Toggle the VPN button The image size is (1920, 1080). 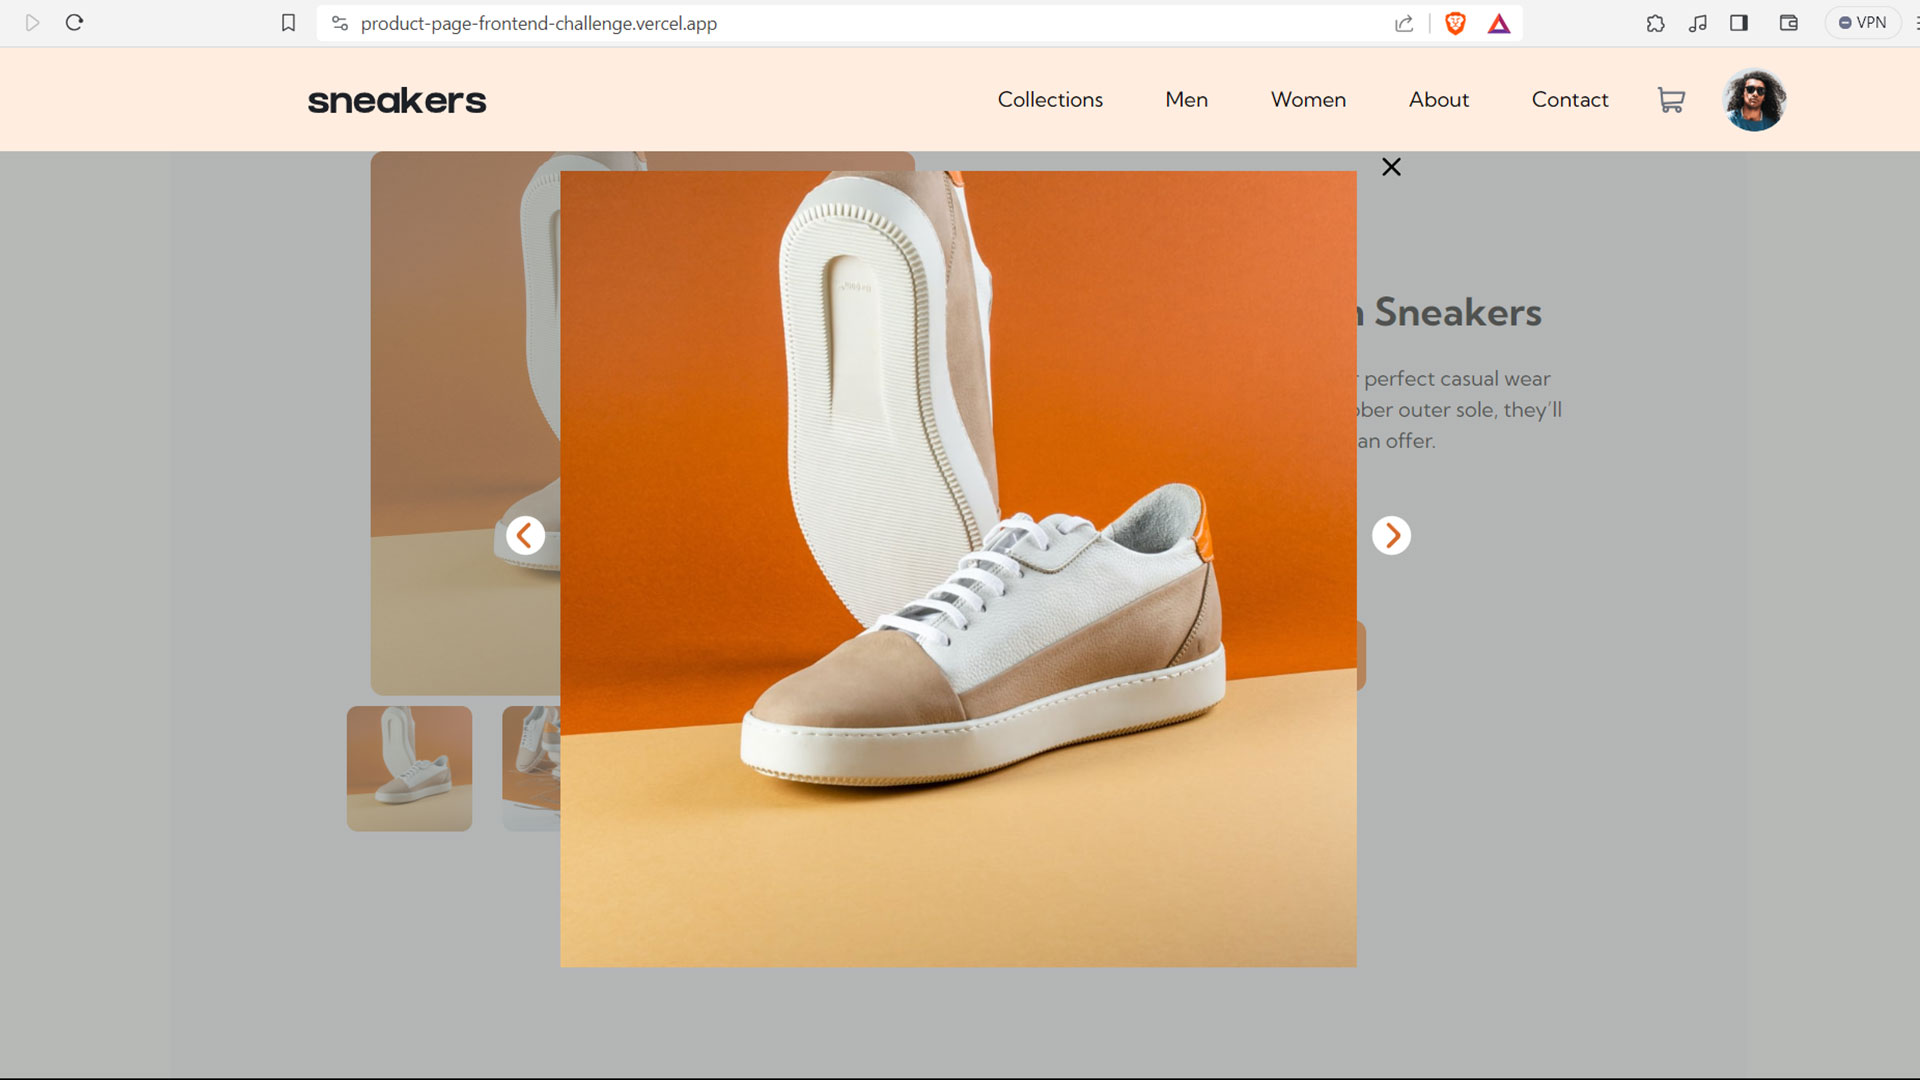(x=1862, y=23)
